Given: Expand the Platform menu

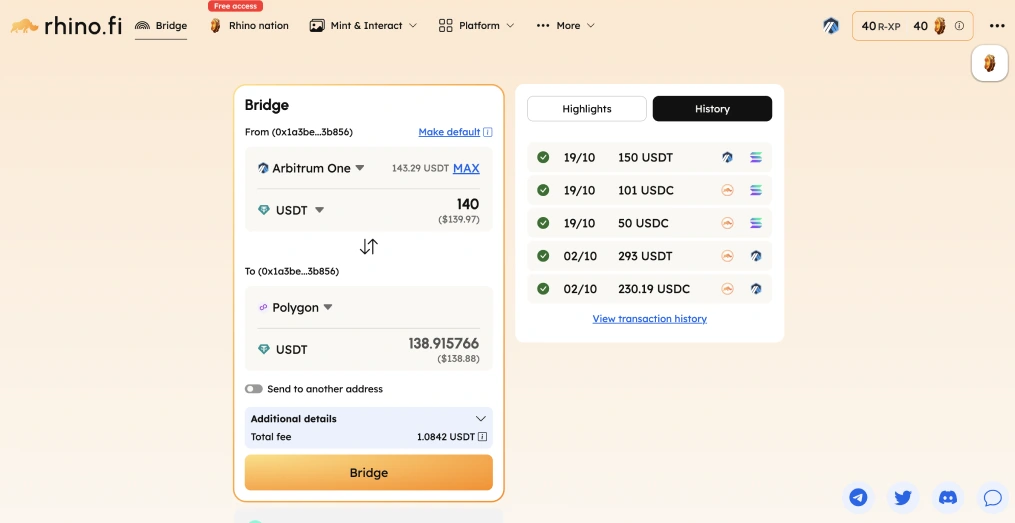Looking at the screenshot, I should point(476,26).
